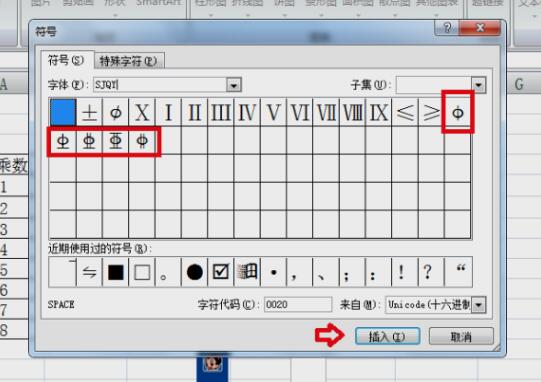
Task: Select the greater-than-or-equal symbol
Action: tap(431, 112)
